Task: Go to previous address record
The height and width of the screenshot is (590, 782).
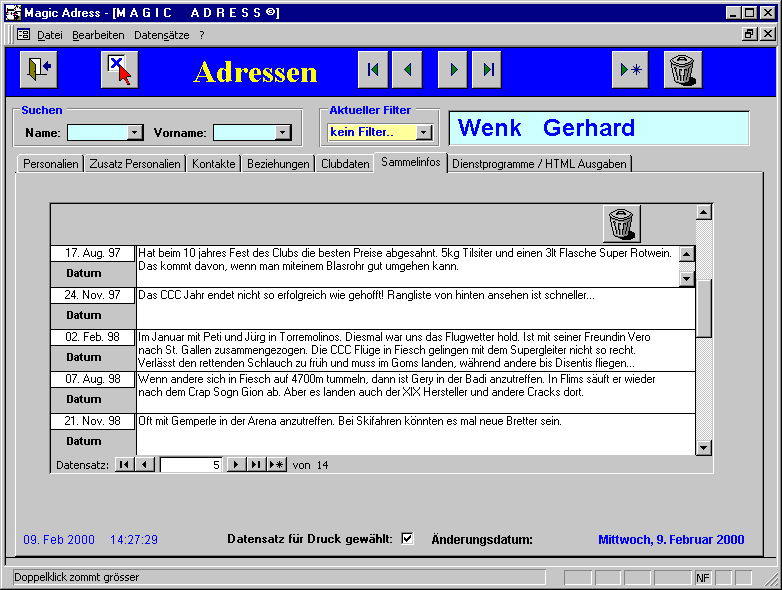Action: pyautogui.click(x=407, y=70)
